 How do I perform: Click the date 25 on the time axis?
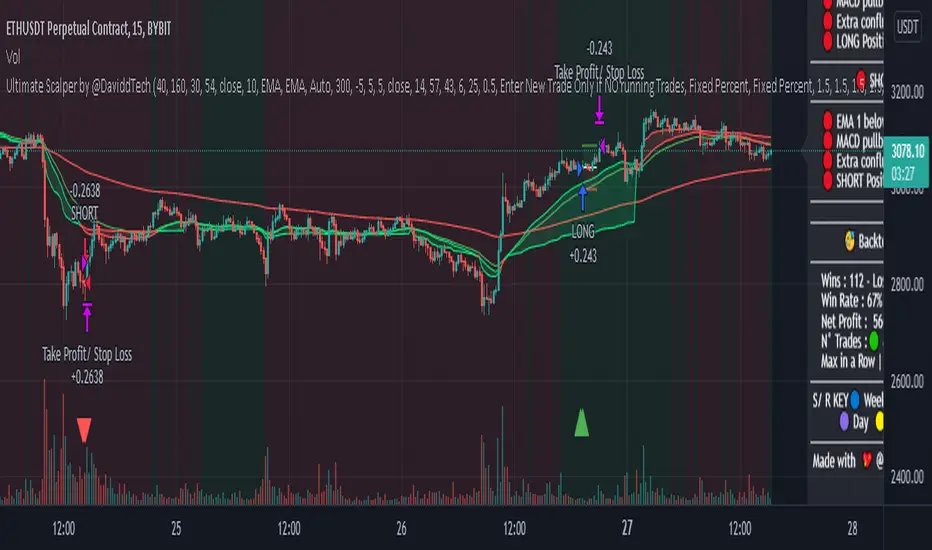[x=176, y=529]
